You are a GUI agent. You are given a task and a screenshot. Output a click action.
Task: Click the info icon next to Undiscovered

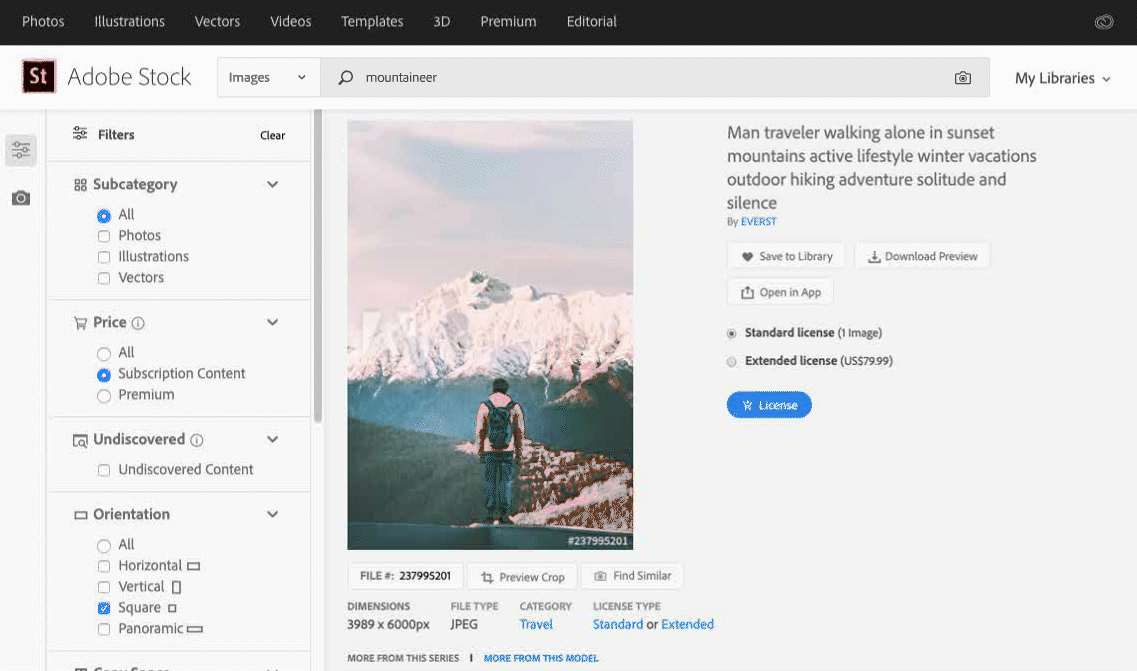tap(197, 440)
